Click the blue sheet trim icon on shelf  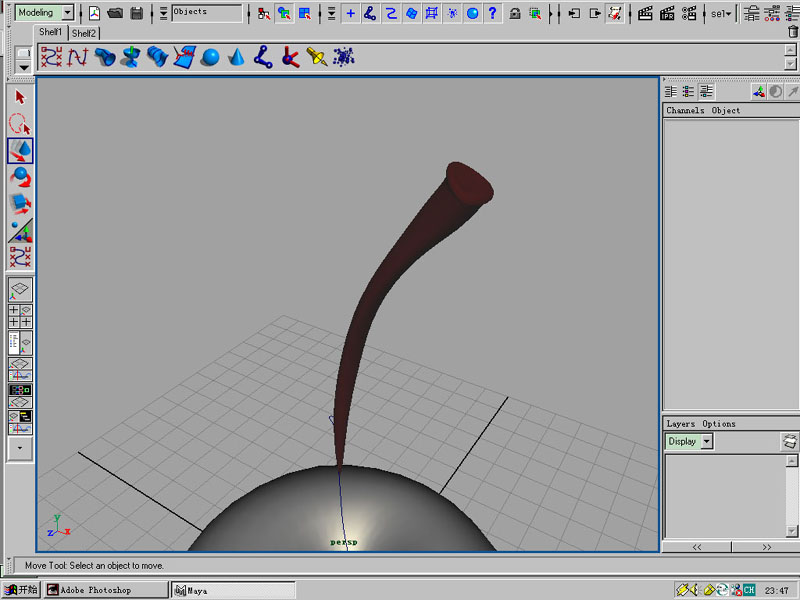coord(184,57)
